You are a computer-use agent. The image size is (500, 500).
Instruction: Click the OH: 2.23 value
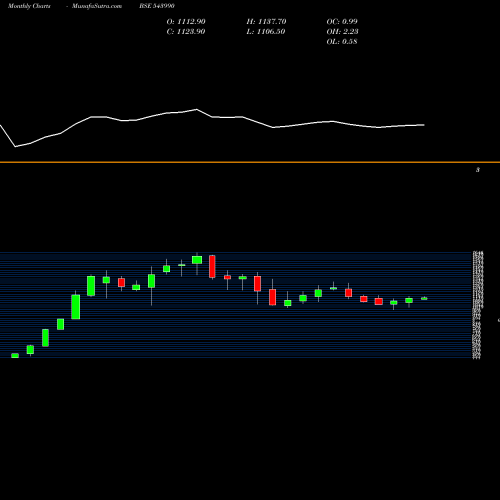coord(342,32)
